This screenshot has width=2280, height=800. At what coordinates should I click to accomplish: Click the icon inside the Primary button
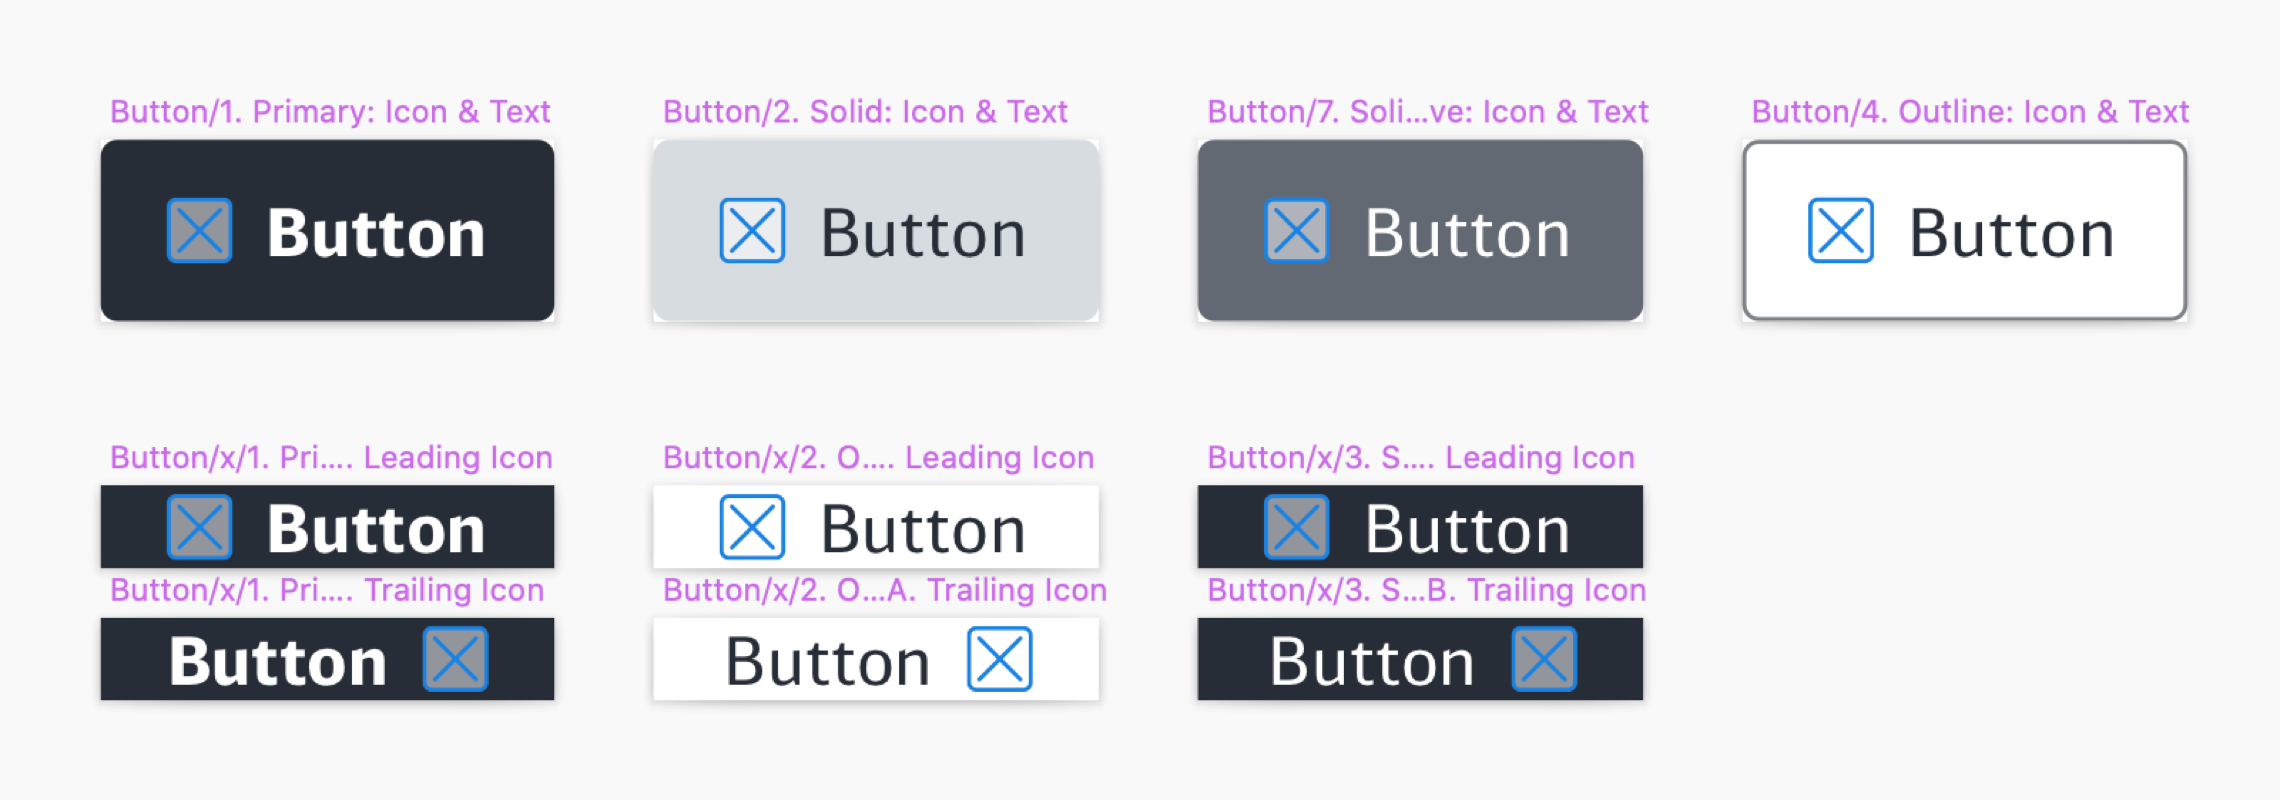pyautogui.click(x=200, y=231)
